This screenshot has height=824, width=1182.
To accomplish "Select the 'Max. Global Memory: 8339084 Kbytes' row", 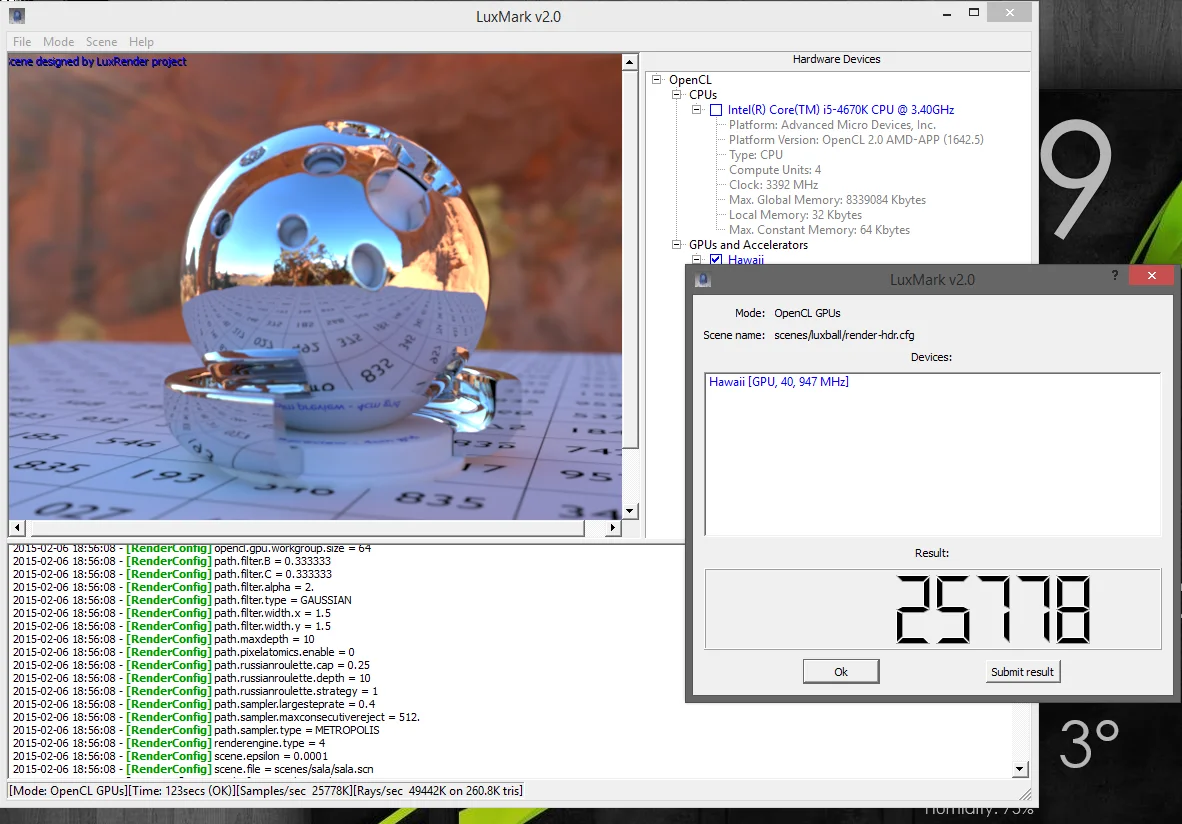I will pos(827,200).
